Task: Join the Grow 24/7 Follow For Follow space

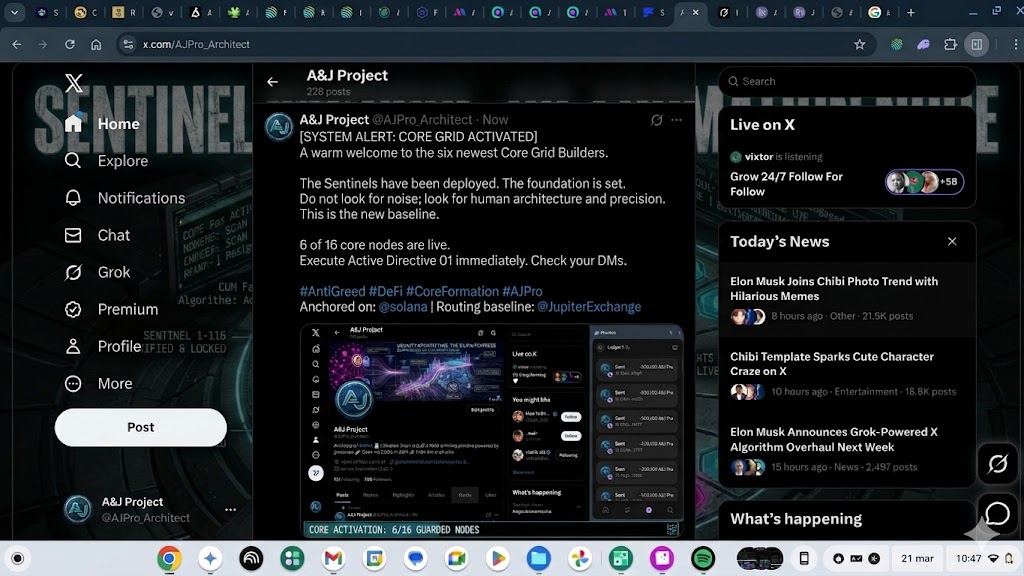Action: point(788,184)
